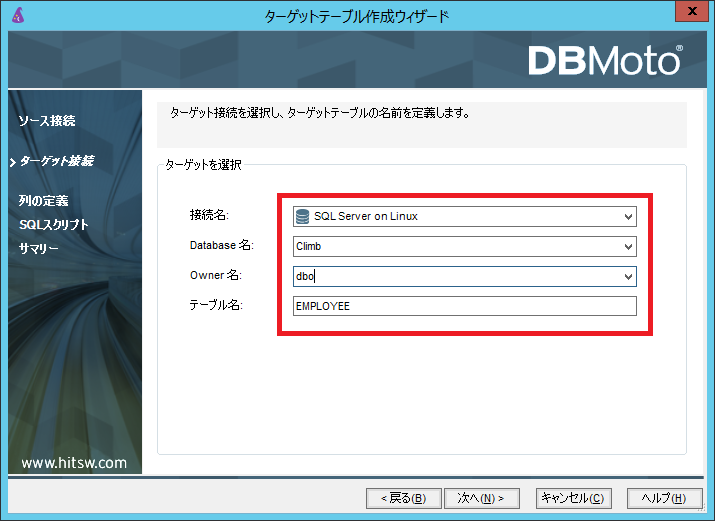This screenshot has height=521, width=715.
Task: Click the wizard app icon in title bar
Action: (18, 15)
